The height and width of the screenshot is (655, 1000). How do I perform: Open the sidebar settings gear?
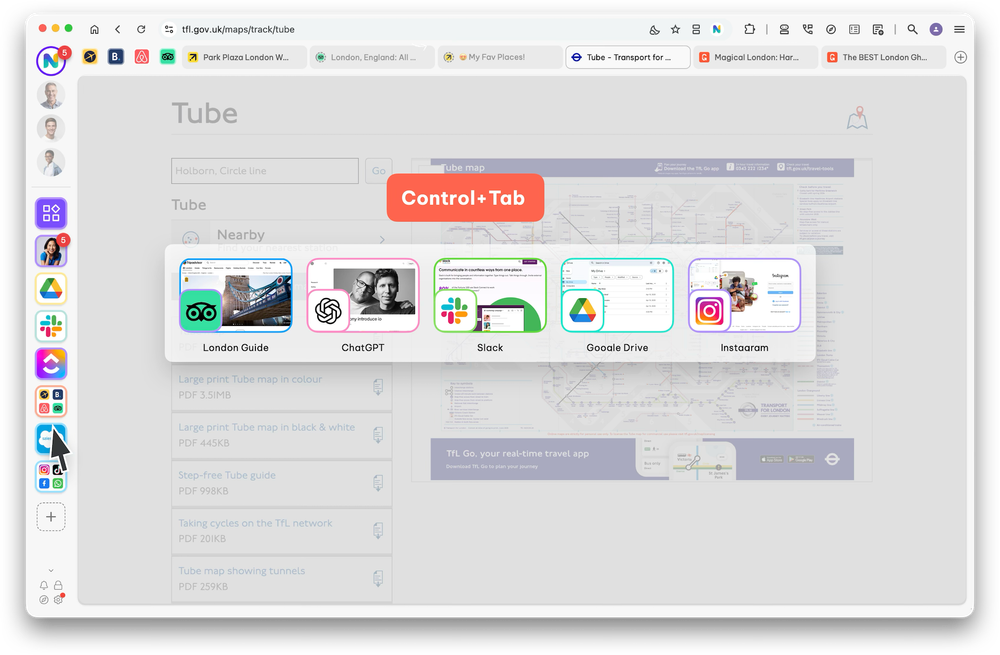coord(59,600)
